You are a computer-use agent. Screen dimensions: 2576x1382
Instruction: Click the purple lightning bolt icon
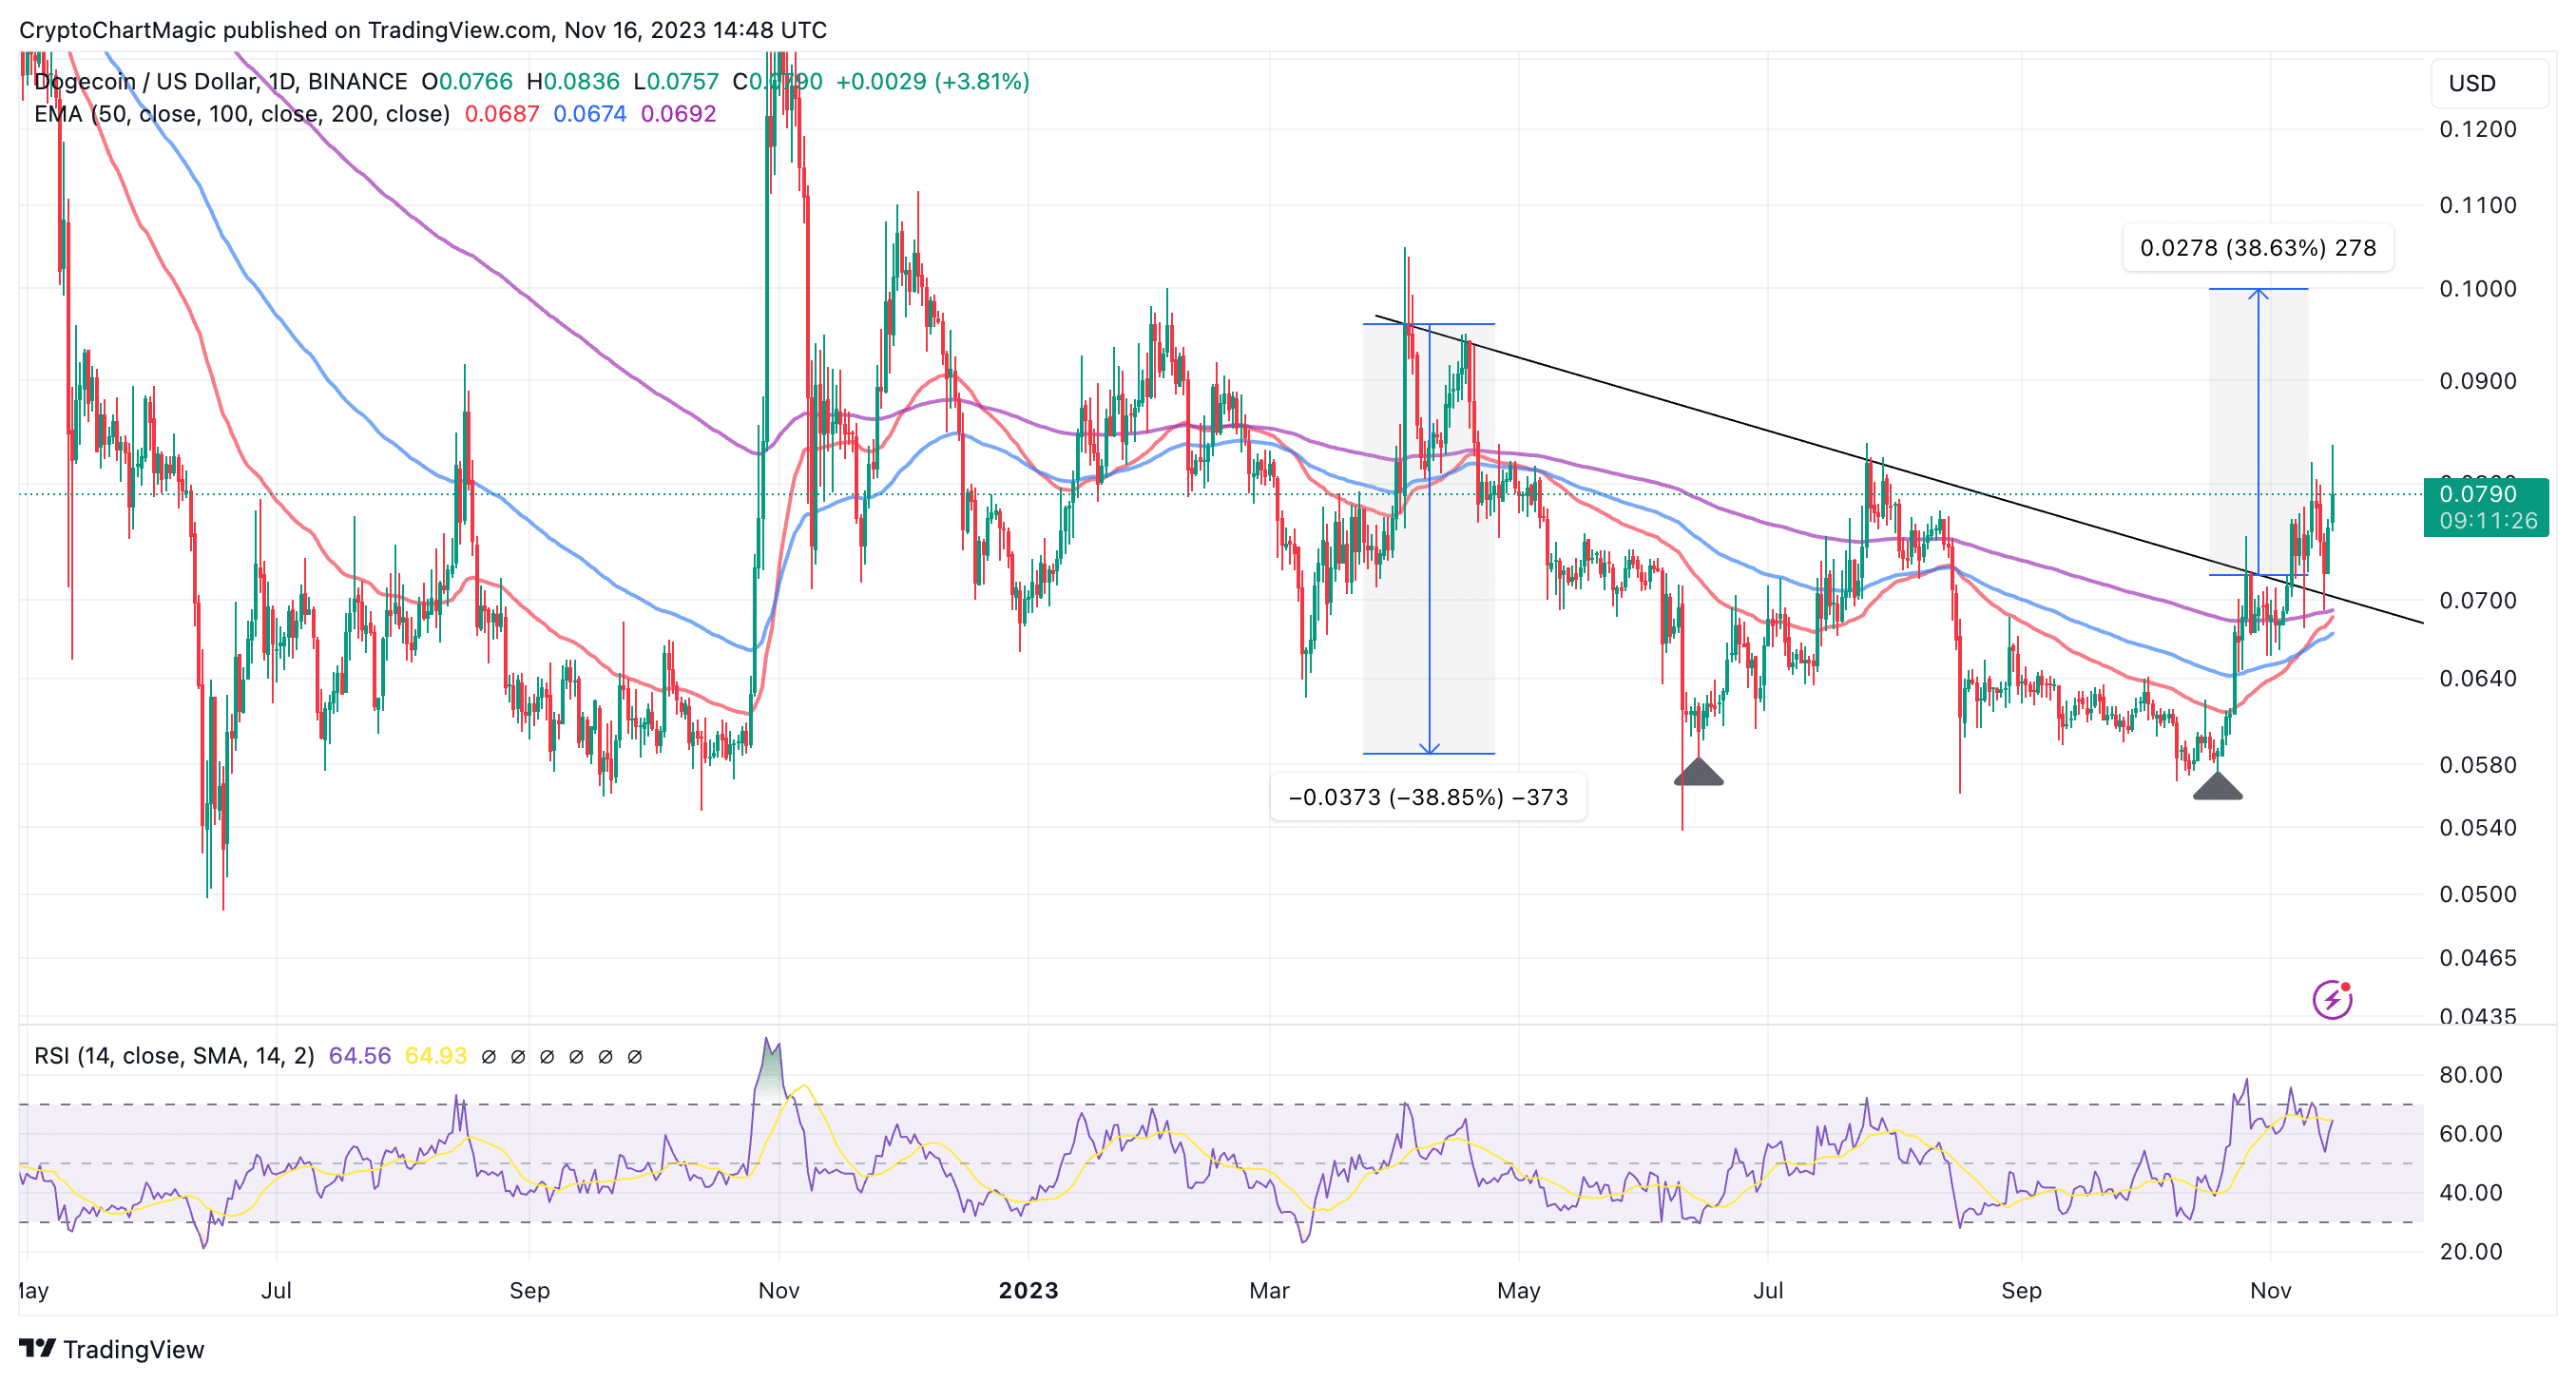click(x=2332, y=999)
